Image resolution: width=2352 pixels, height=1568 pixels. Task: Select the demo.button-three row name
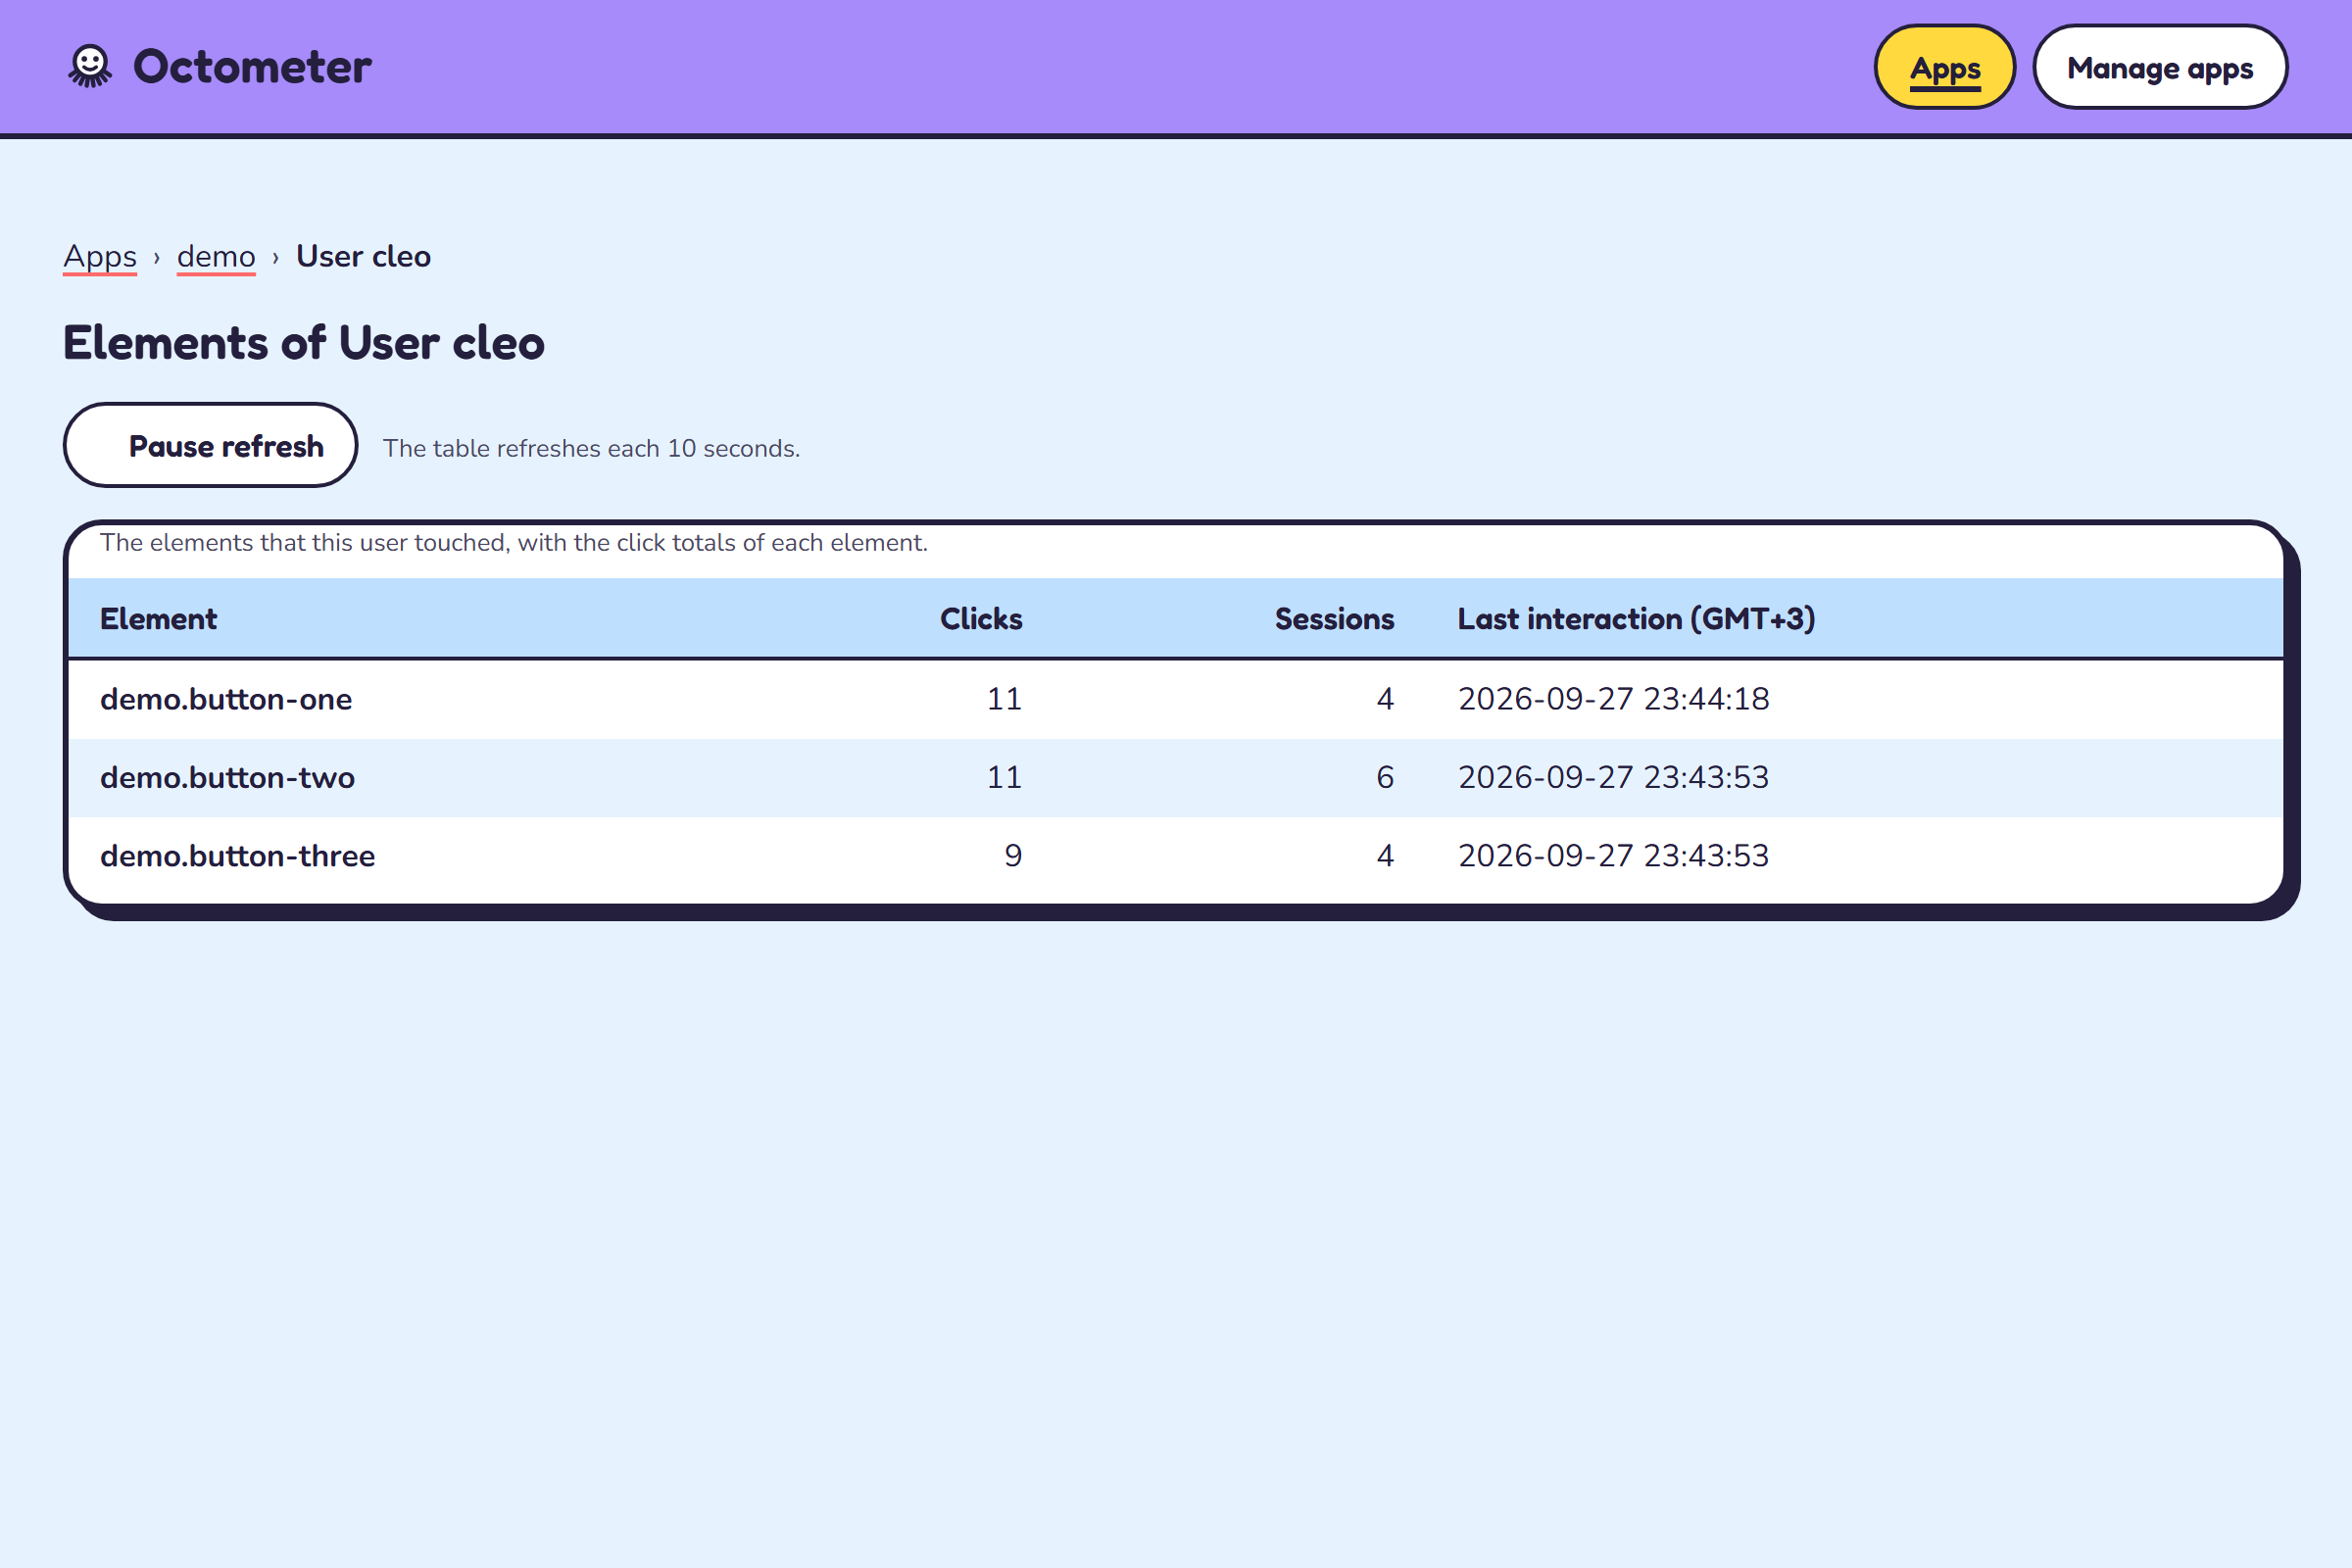(238, 856)
